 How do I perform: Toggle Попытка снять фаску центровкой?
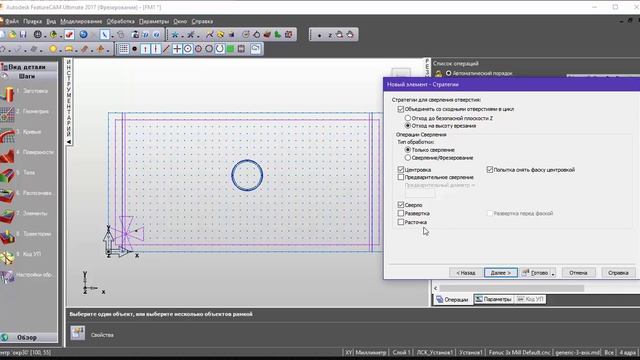click(x=489, y=169)
